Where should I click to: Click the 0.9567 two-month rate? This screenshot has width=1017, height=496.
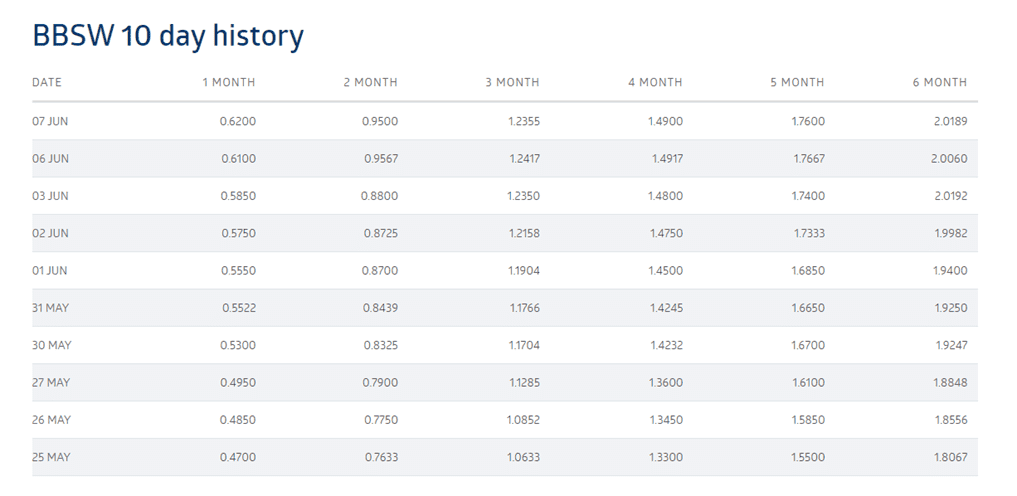[380, 159]
